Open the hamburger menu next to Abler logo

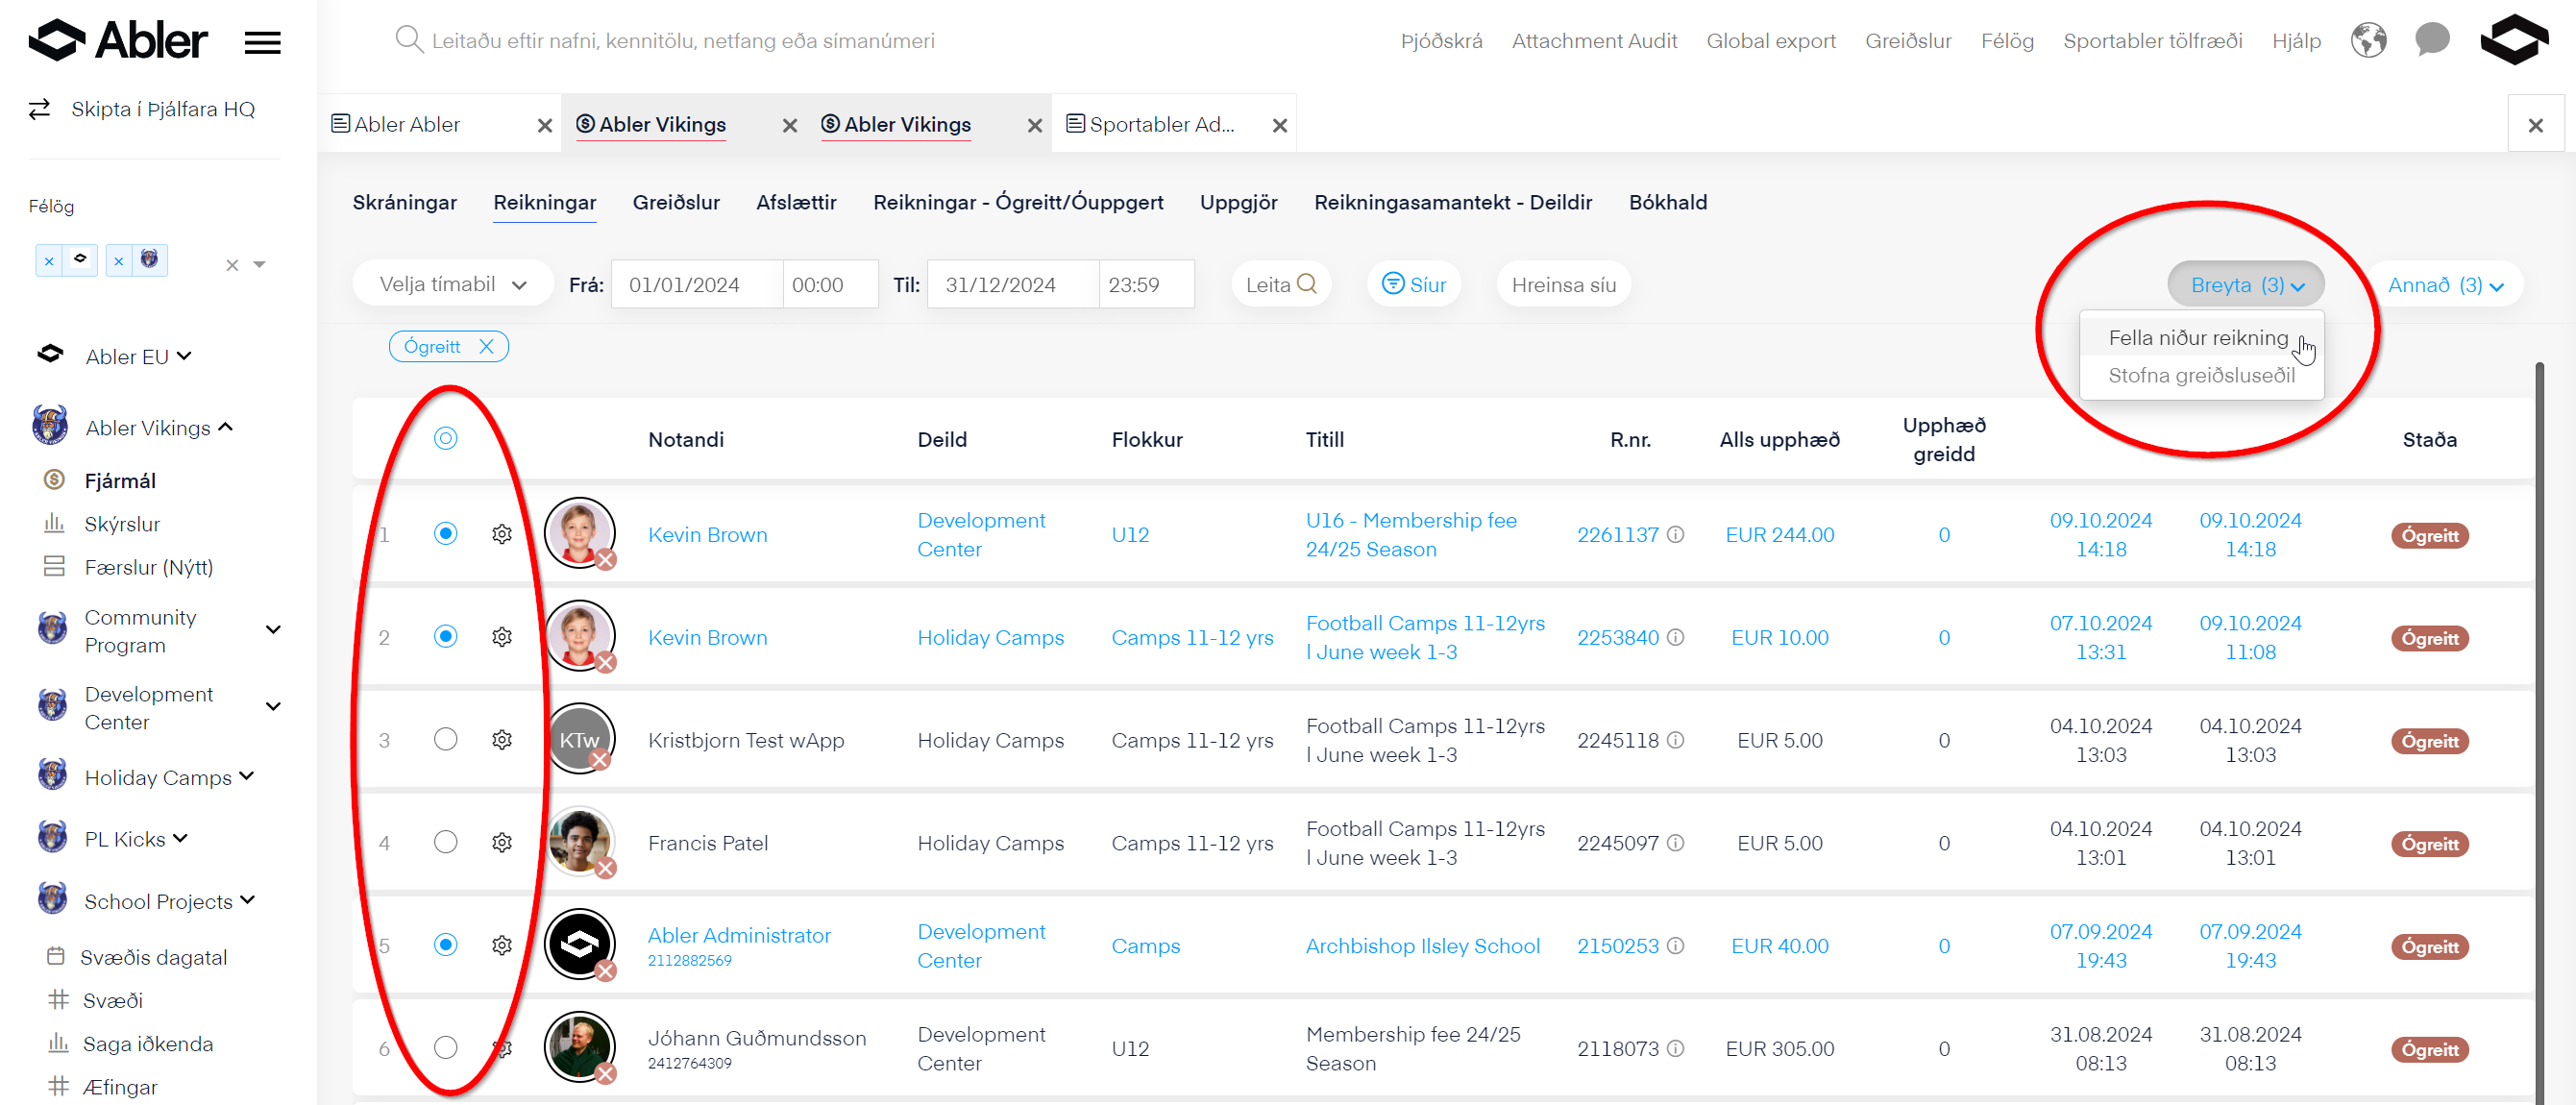click(262, 42)
